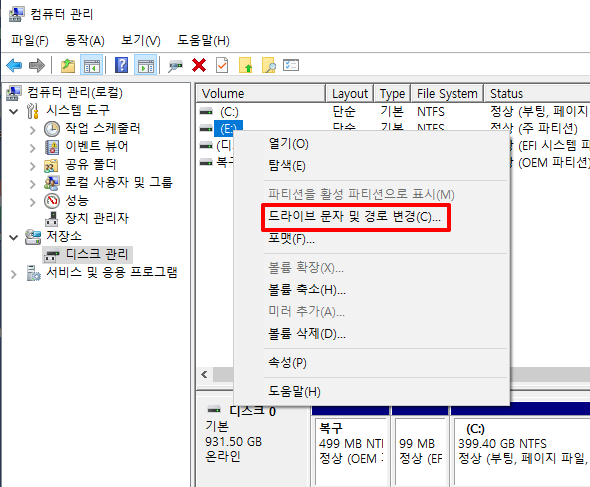Open the 보기(V) menu
590x487 pixels.
tap(141, 40)
